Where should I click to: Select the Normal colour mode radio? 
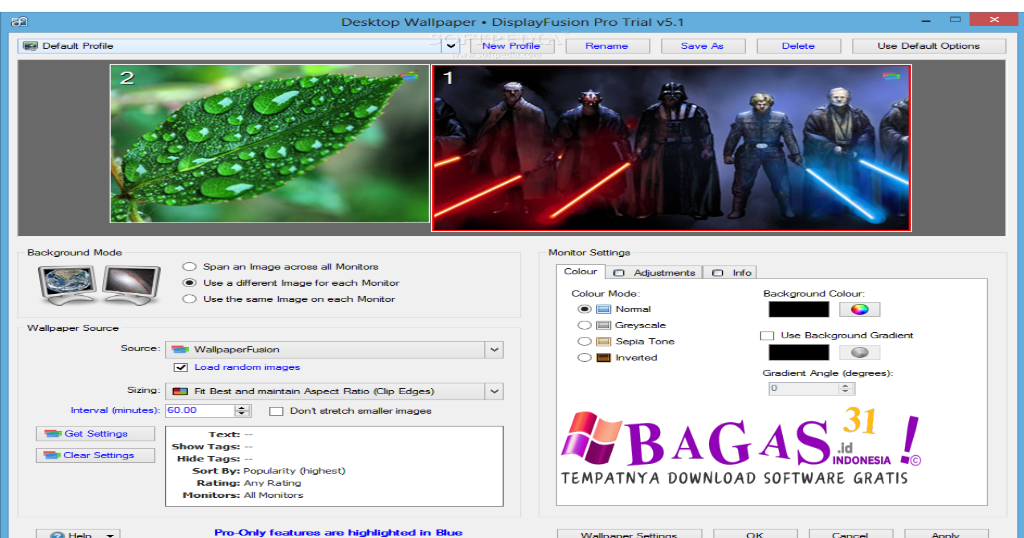click(584, 309)
